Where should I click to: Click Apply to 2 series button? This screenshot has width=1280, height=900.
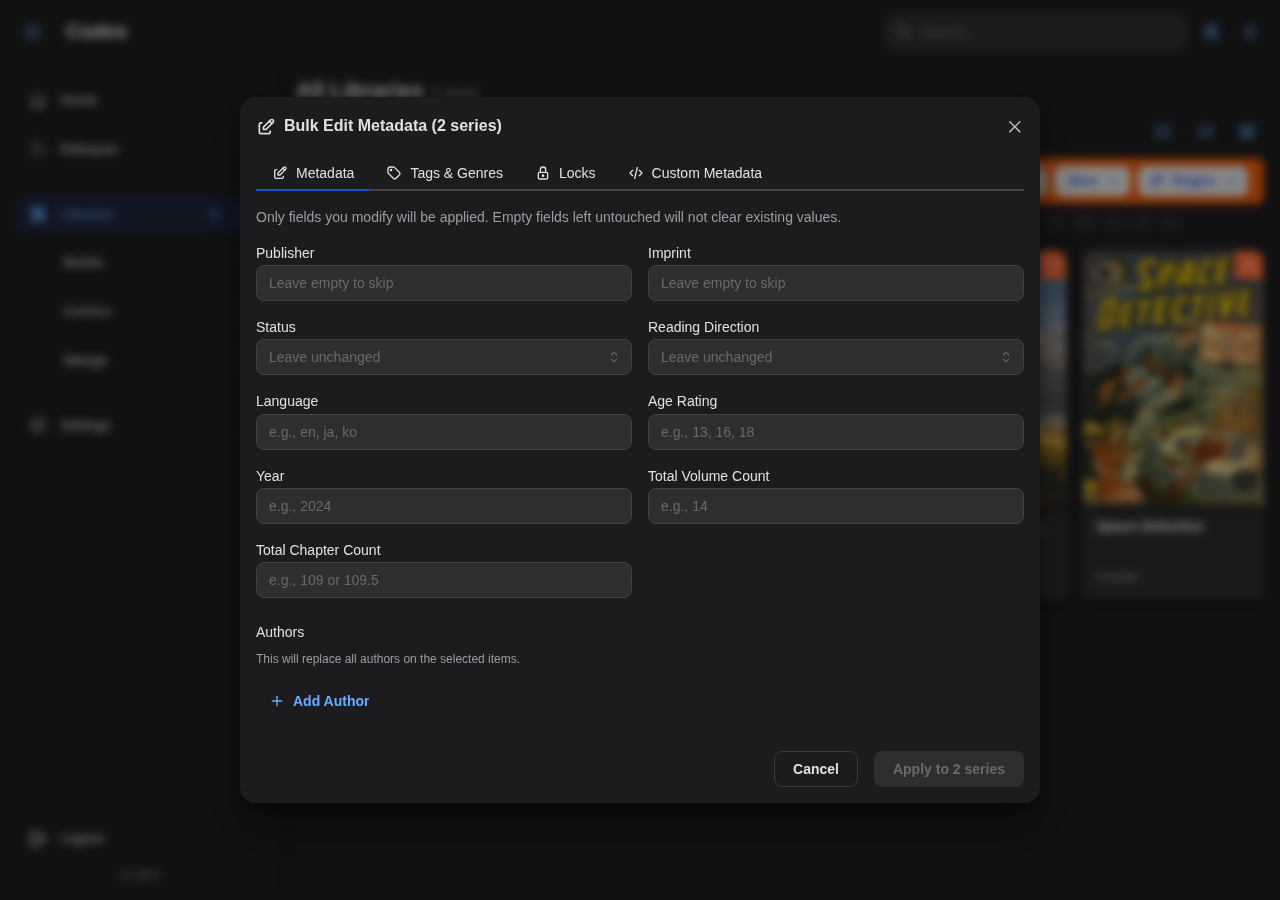point(949,769)
